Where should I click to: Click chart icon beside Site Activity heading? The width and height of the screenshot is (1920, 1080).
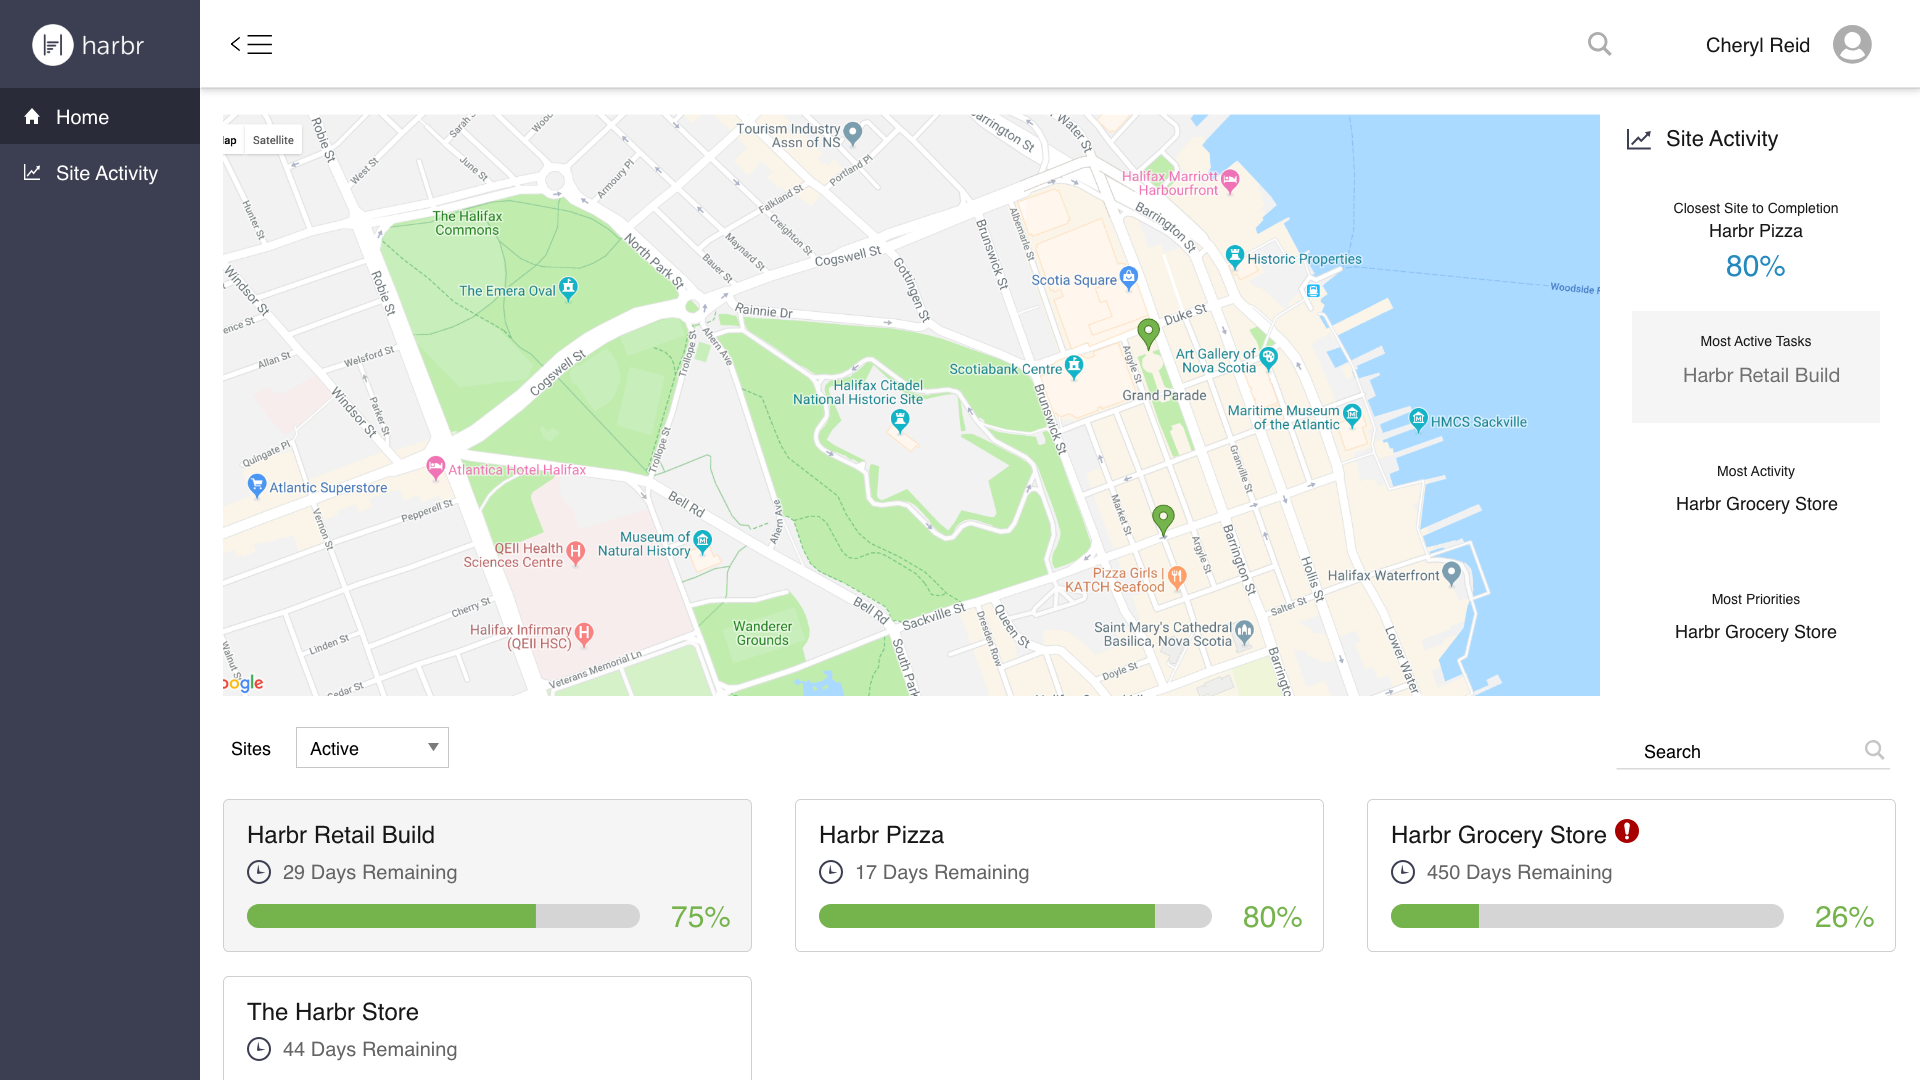[x=1639, y=139]
